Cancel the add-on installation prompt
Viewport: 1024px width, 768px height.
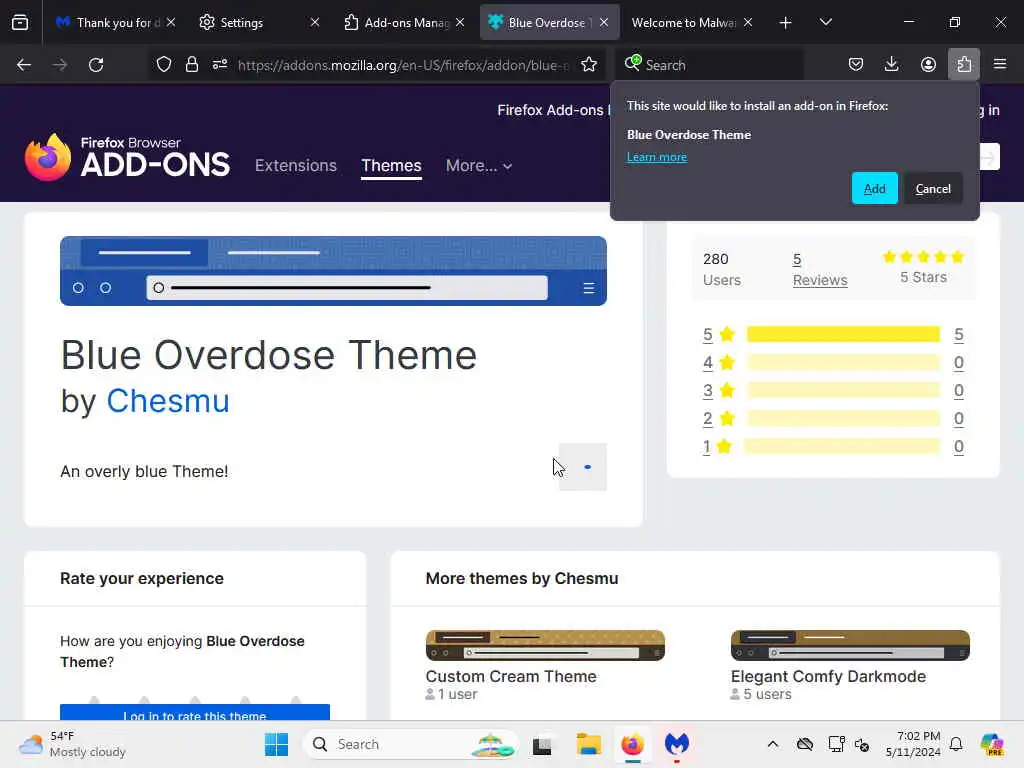(x=933, y=189)
